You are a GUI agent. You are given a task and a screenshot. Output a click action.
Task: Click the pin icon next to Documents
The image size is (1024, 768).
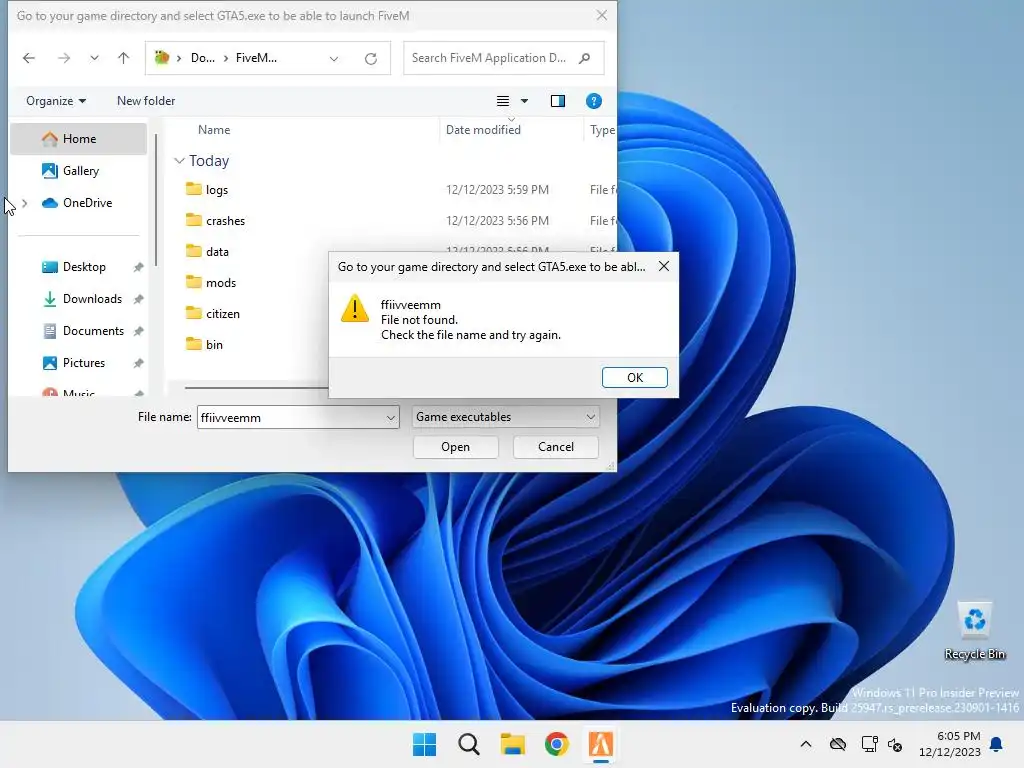coord(138,332)
